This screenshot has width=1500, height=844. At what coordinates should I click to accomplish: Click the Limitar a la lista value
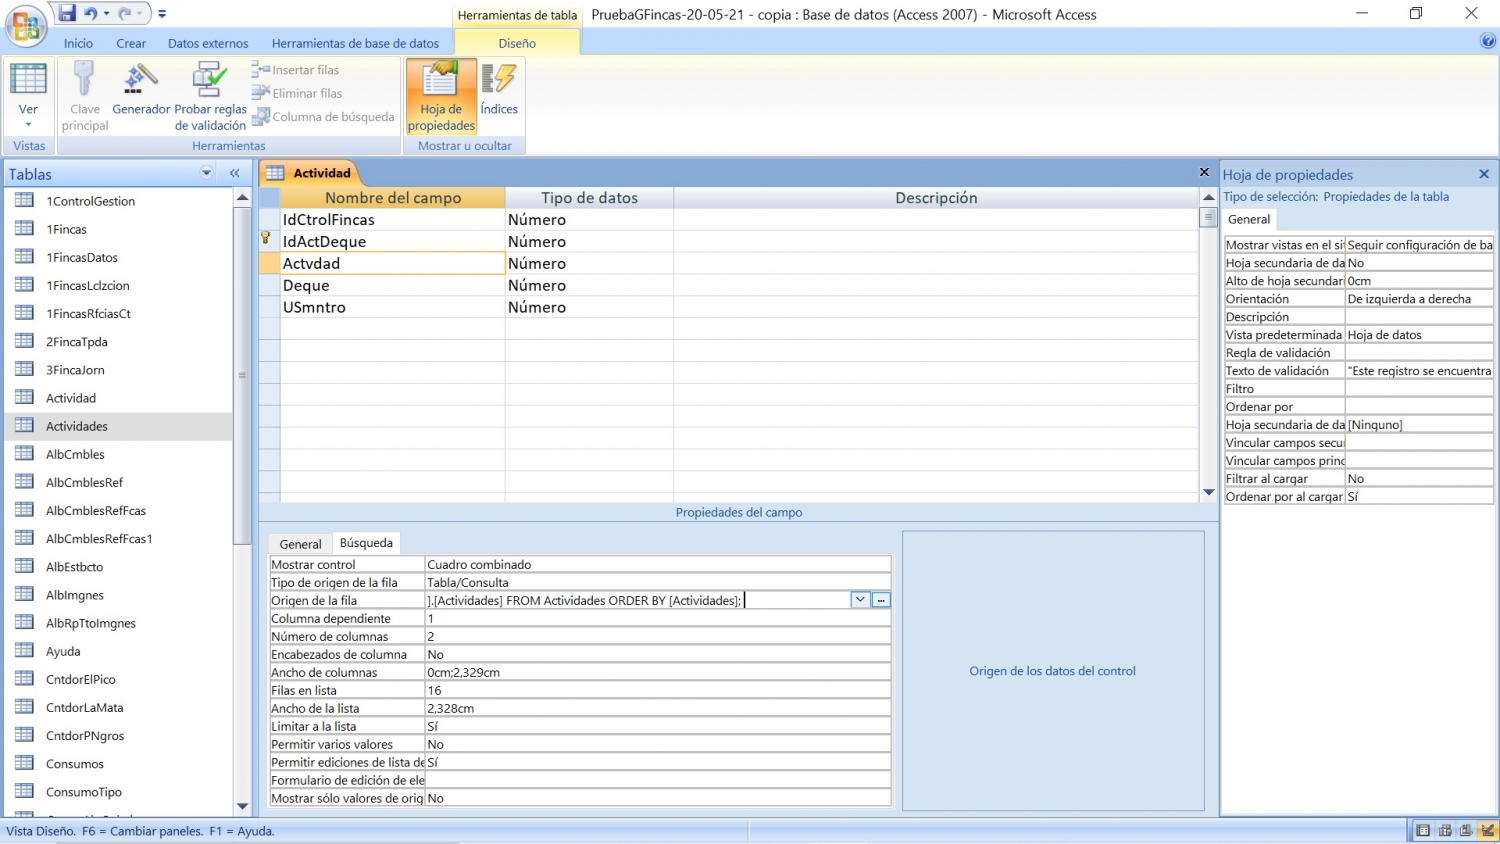657,726
